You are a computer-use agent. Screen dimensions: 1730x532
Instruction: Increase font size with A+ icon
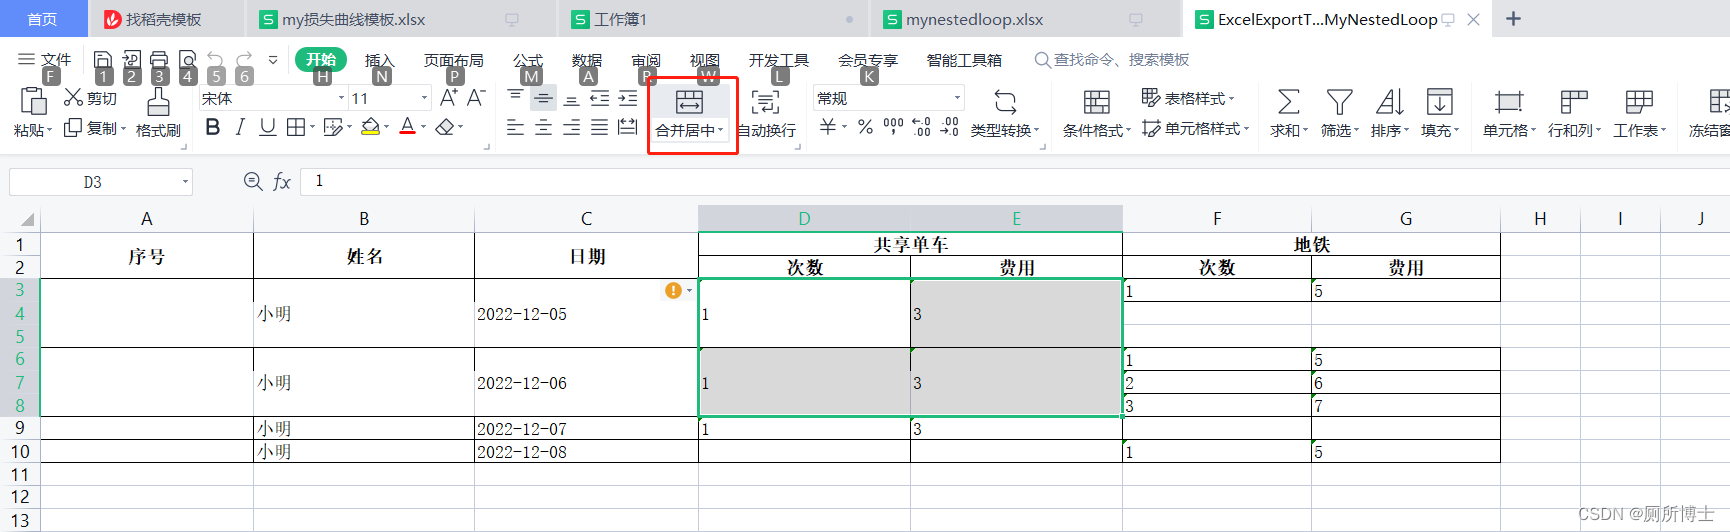coord(449,97)
